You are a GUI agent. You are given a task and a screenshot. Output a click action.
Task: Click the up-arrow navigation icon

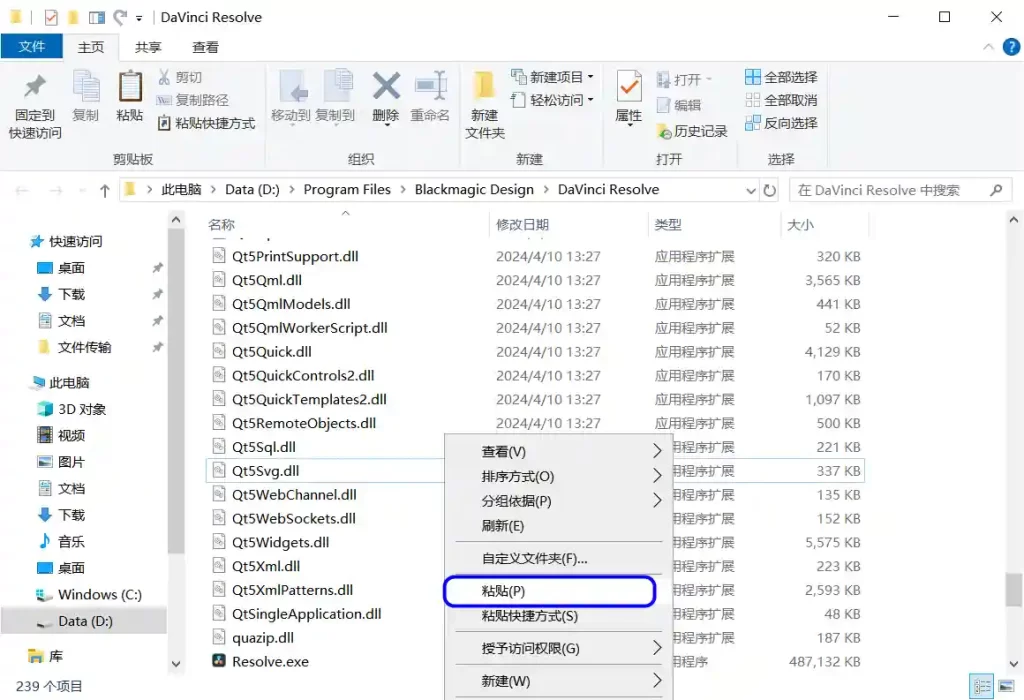tap(104, 190)
